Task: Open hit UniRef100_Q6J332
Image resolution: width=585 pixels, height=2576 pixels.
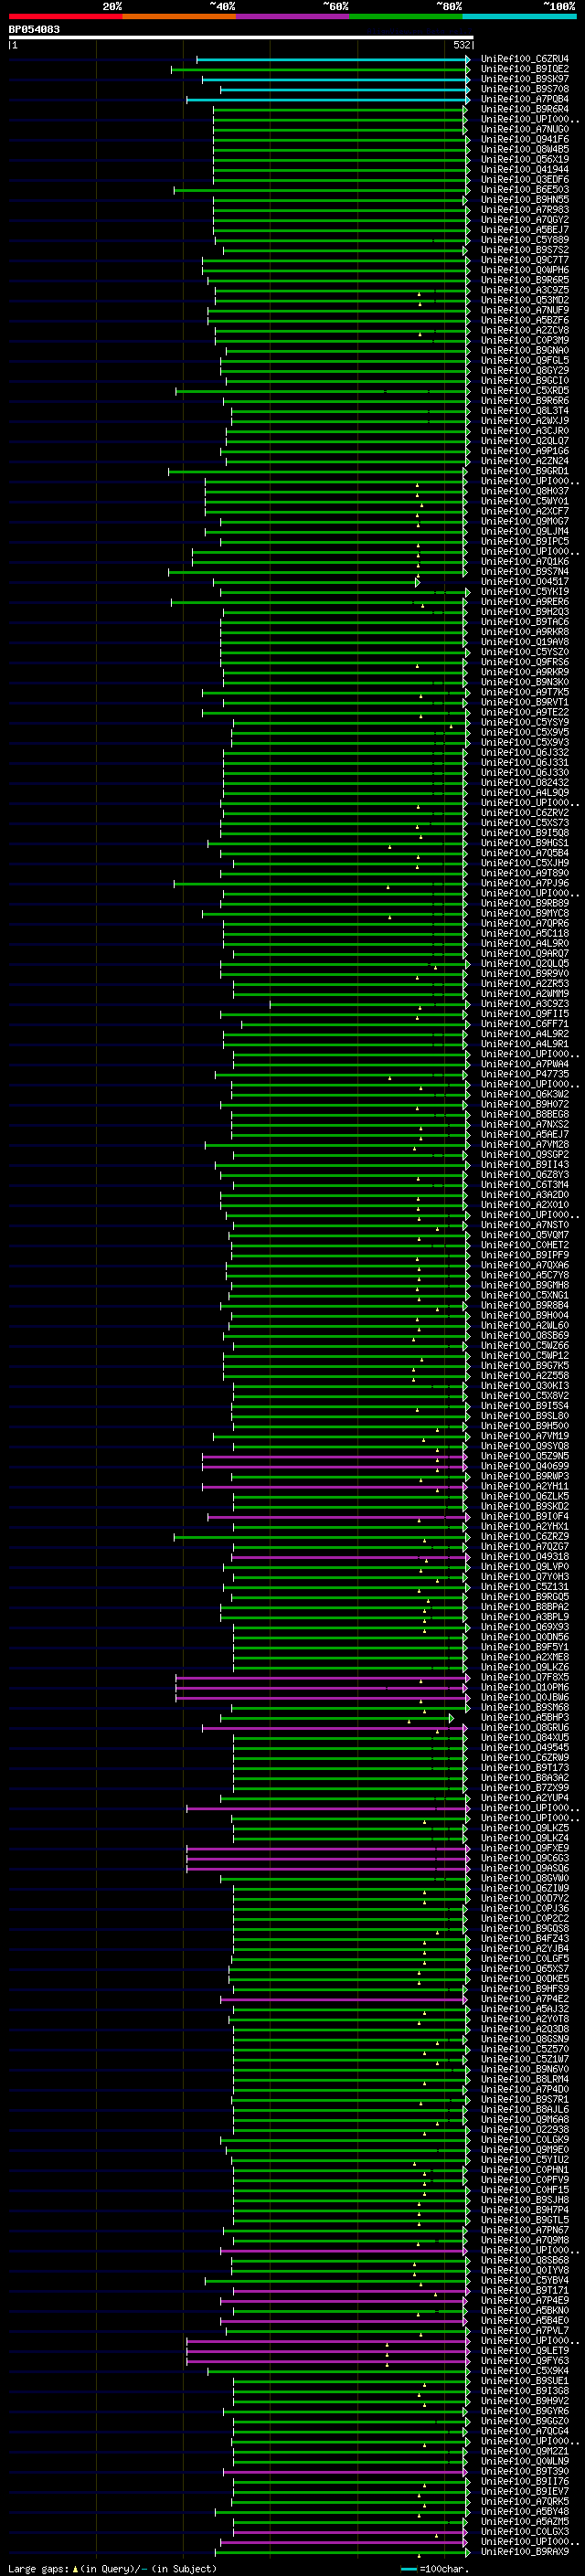Action: (x=525, y=753)
